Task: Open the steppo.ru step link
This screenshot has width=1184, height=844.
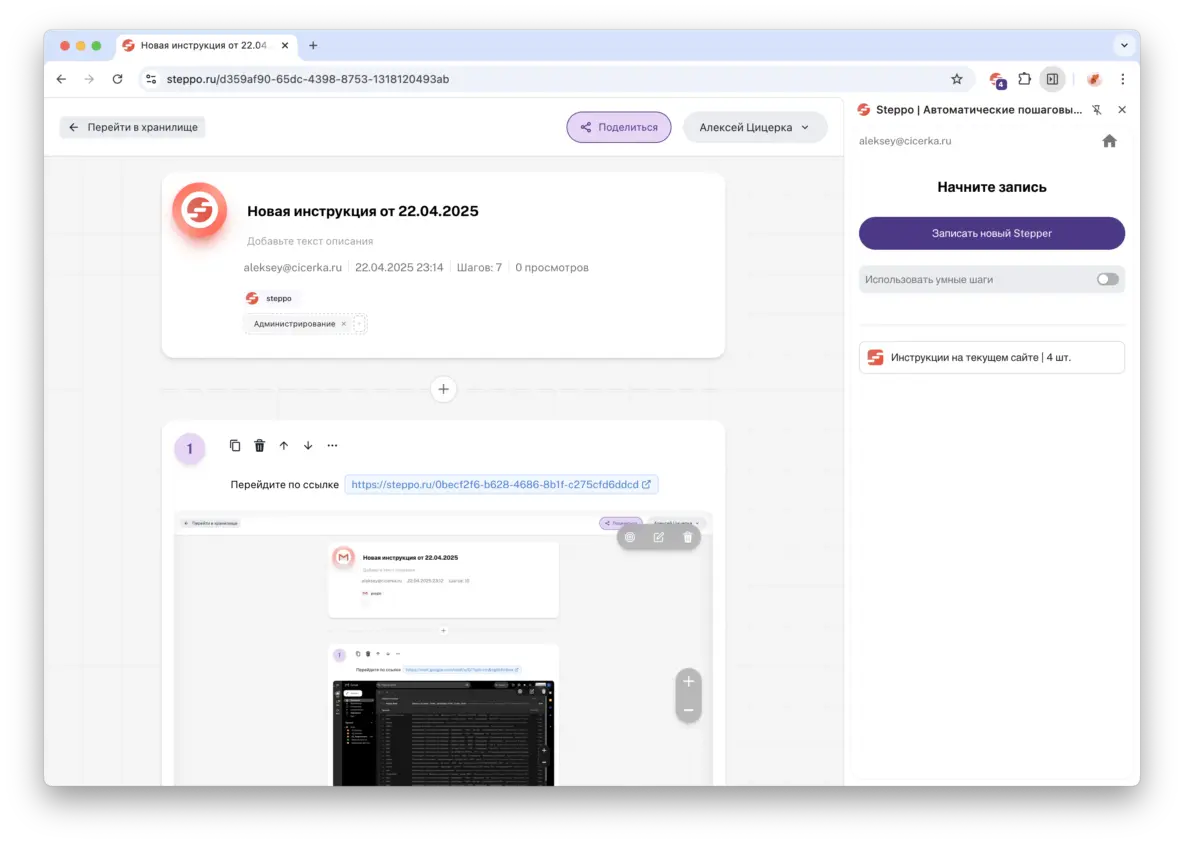Action: pyautogui.click(x=501, y=485)
